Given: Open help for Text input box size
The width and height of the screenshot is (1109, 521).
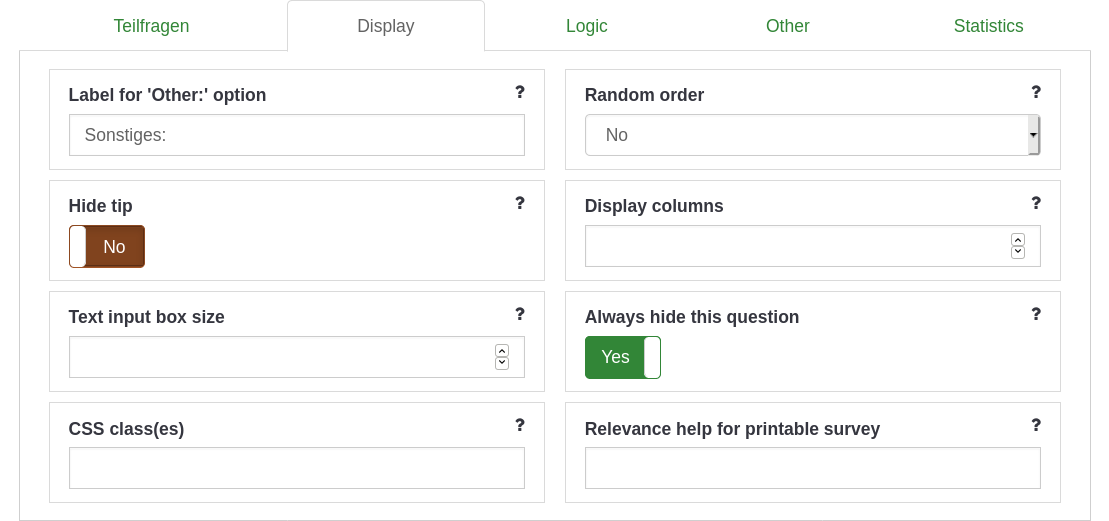Looking at the screenshot, I should click(520, 314).
